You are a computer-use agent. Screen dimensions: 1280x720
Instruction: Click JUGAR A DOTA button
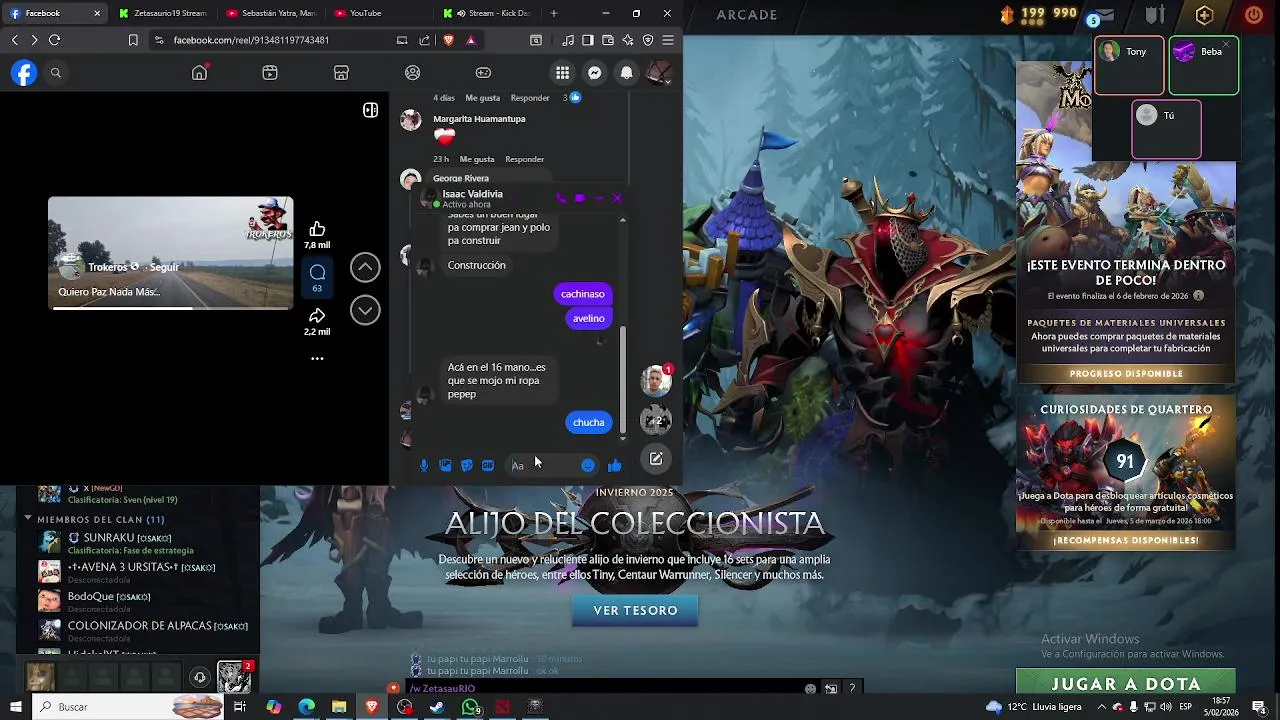pos(1126,684)
